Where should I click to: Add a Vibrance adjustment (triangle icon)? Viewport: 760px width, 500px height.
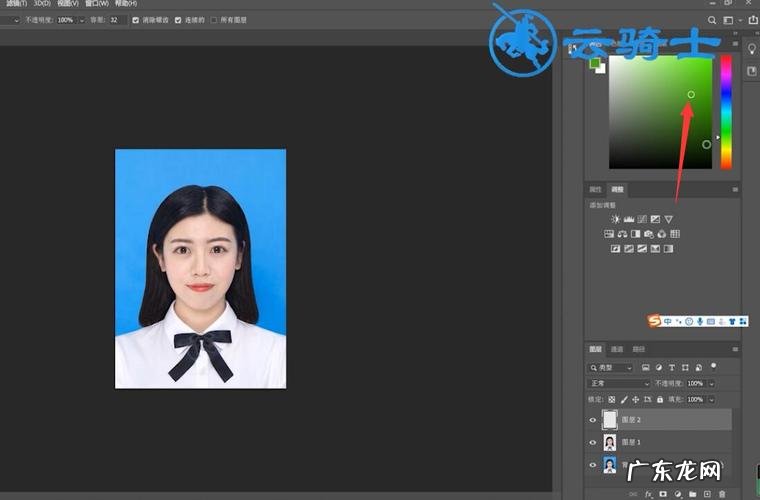(x=669, y=219)
